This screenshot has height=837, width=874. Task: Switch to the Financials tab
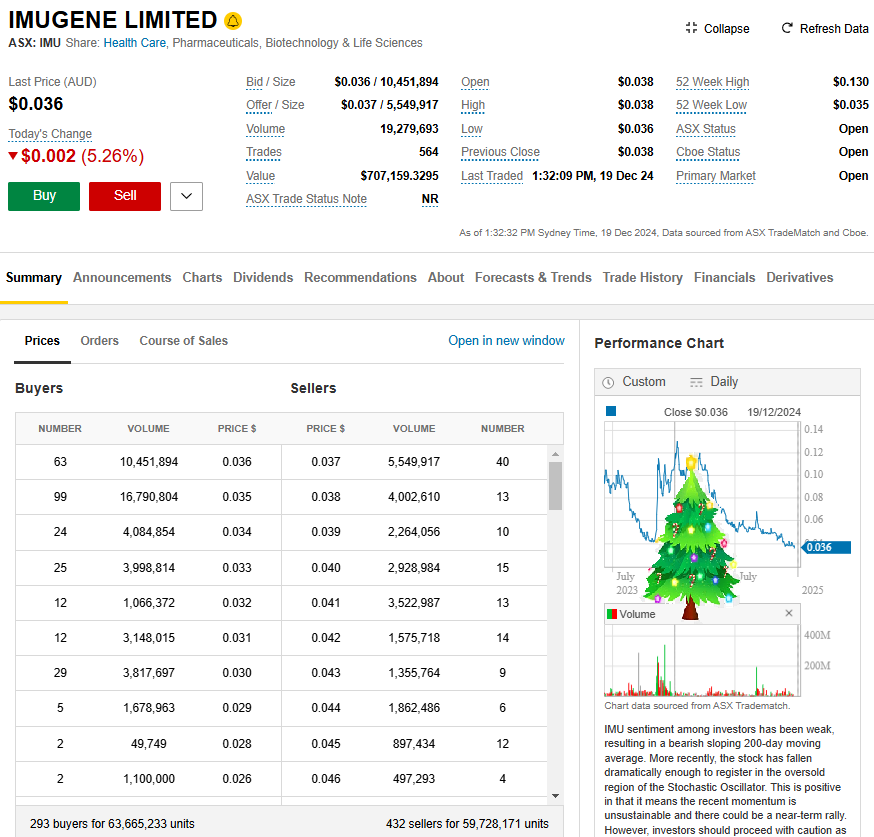pos(725,278)
